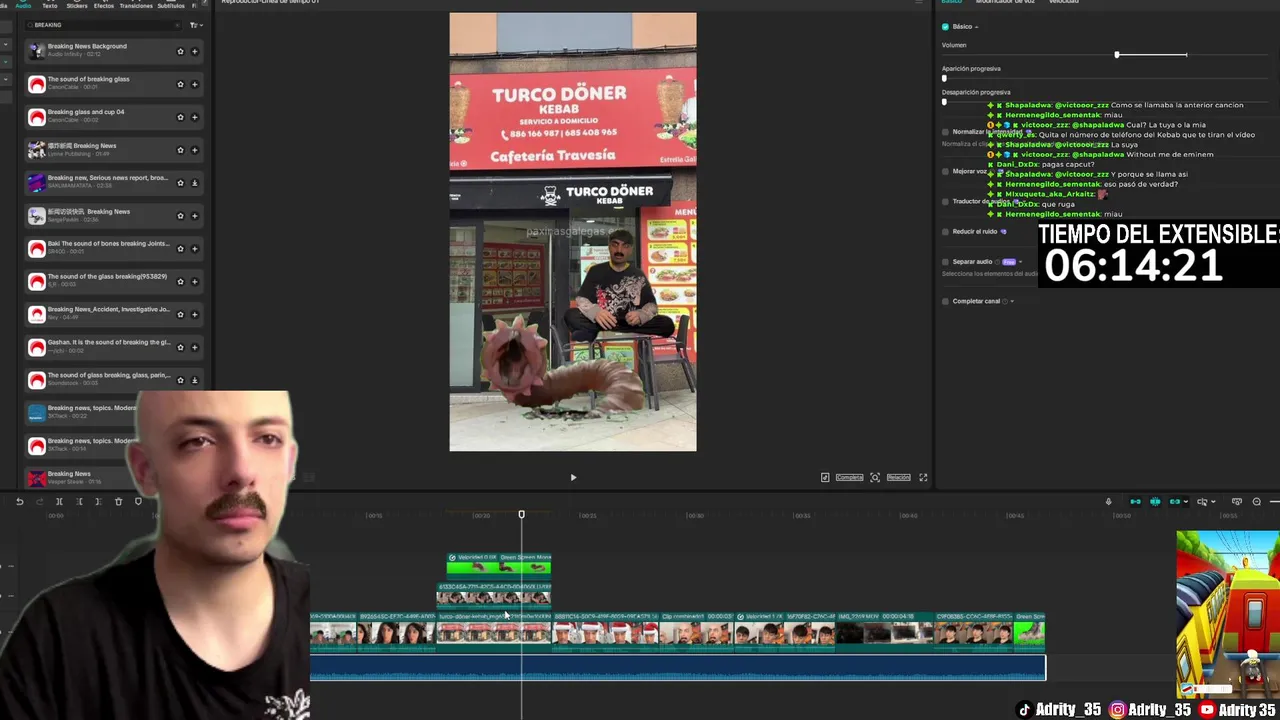Toggle the linkage icon in timeline toolbar
The width and height of the screenshot is (1280, 720).
1175,502
